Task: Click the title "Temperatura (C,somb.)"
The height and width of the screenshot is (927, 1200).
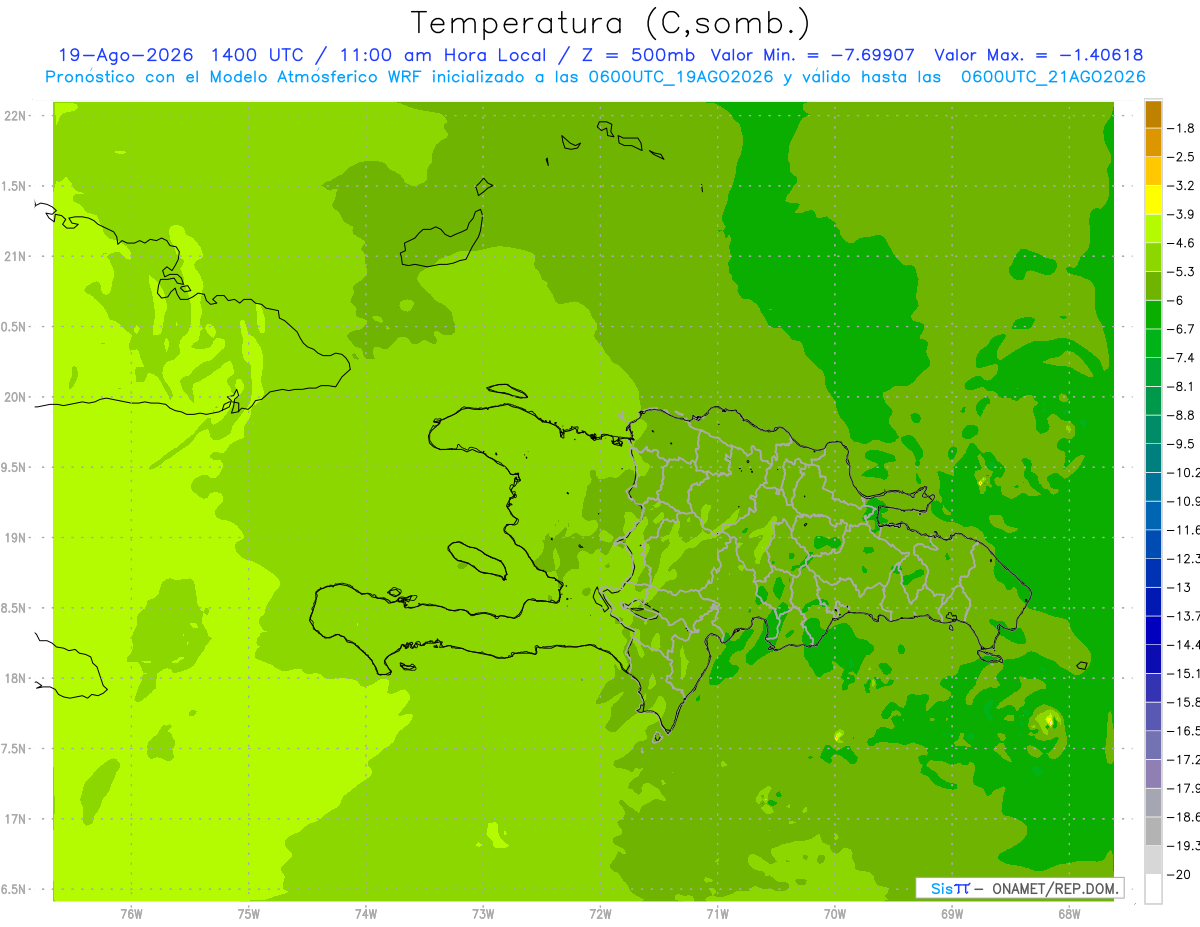Action: point(611,23)
